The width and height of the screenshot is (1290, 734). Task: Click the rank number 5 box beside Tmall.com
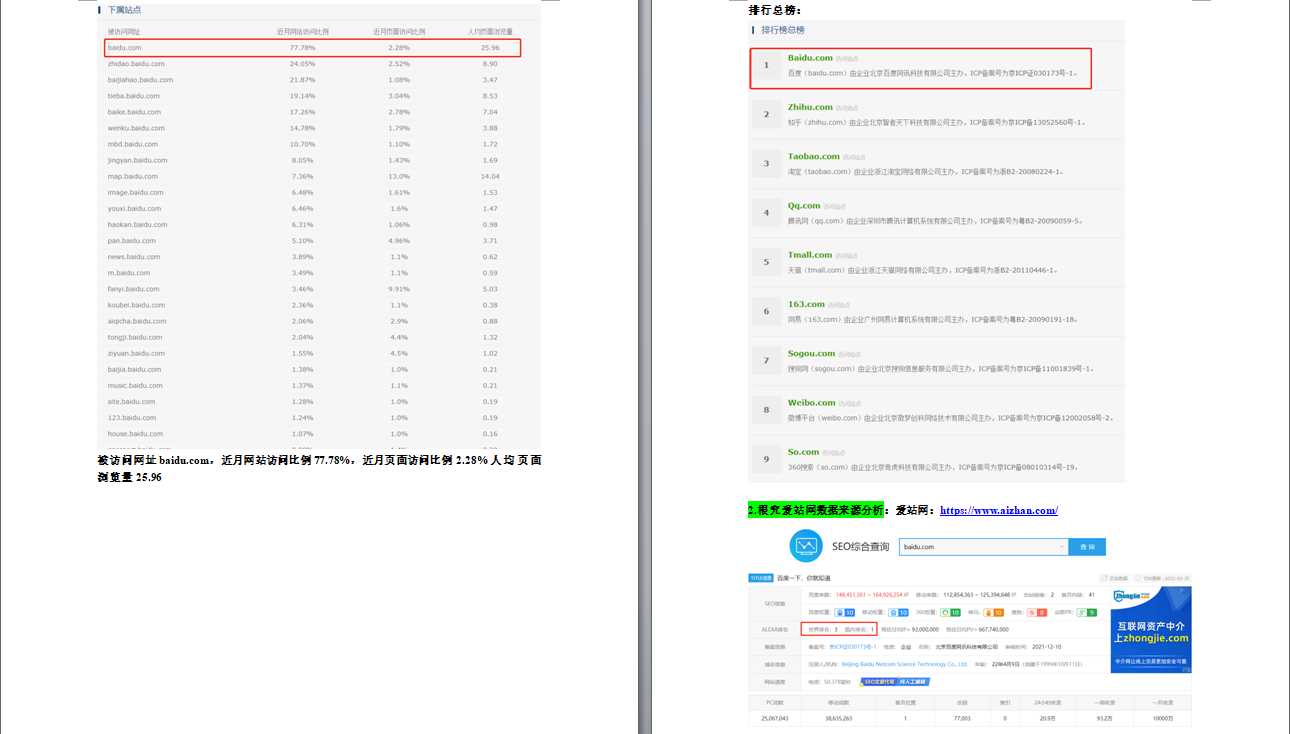(767, 262)
